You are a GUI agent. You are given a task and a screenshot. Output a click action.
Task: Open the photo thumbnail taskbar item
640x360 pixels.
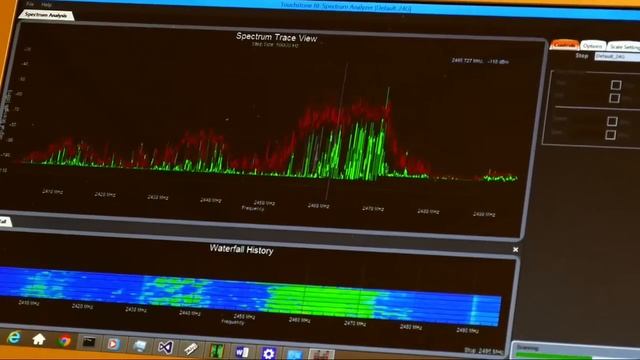tap(321, 355)
